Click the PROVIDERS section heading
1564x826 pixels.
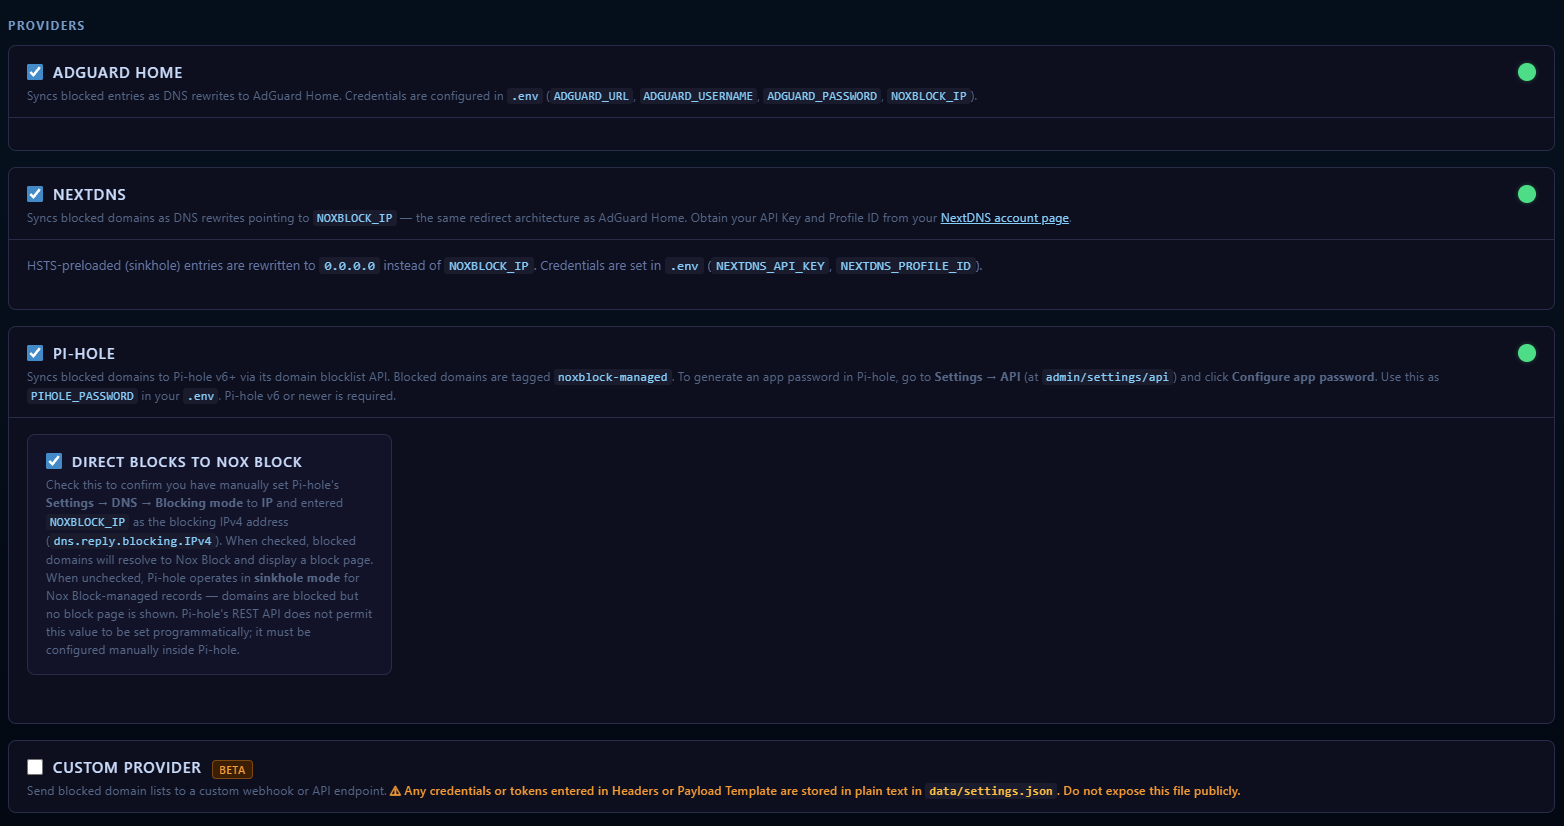tap(46, 25)
